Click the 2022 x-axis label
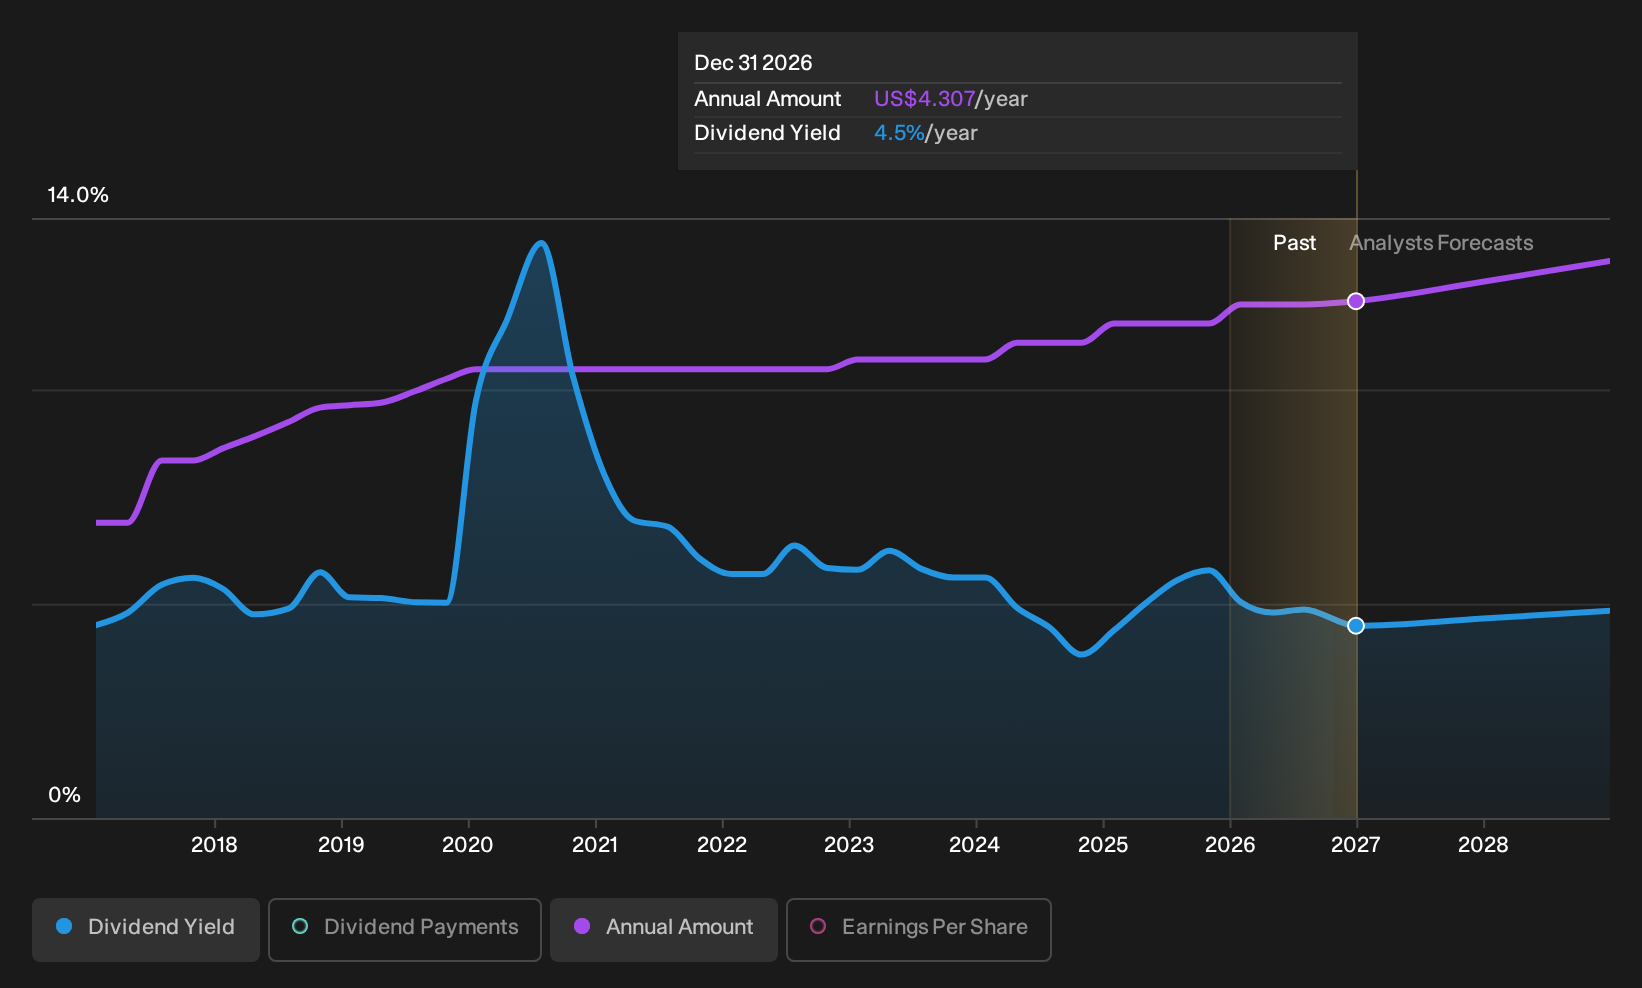The height and width of the screenshot is (988, 1642). (x=722, y=845)
